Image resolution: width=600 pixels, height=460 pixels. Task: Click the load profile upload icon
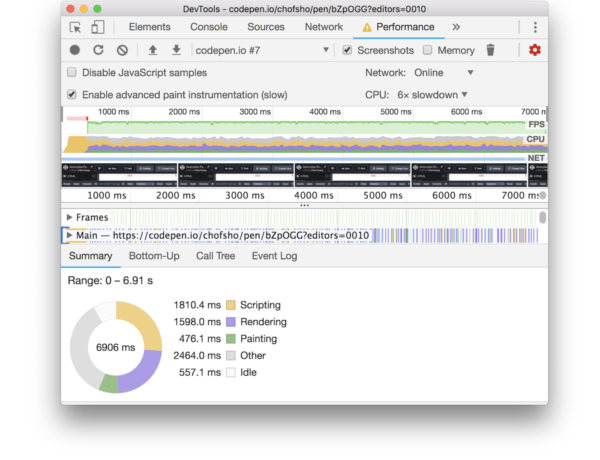pos(153,50)
